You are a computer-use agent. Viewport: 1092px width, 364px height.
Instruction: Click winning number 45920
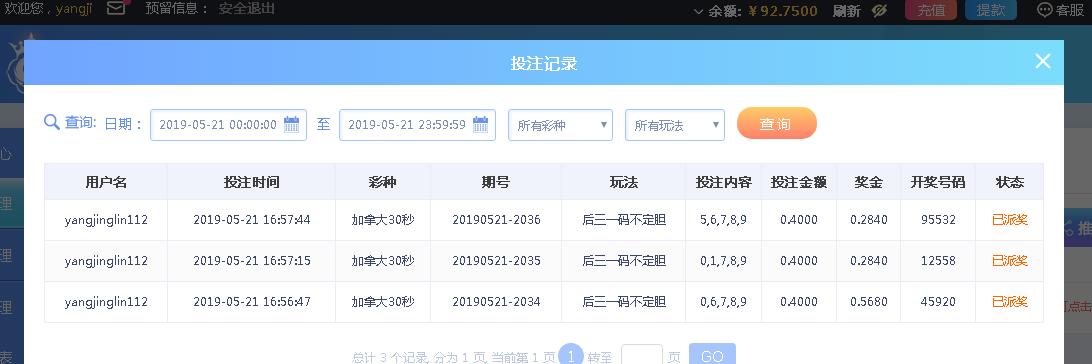pyautogui.click(x=938, y=302)
